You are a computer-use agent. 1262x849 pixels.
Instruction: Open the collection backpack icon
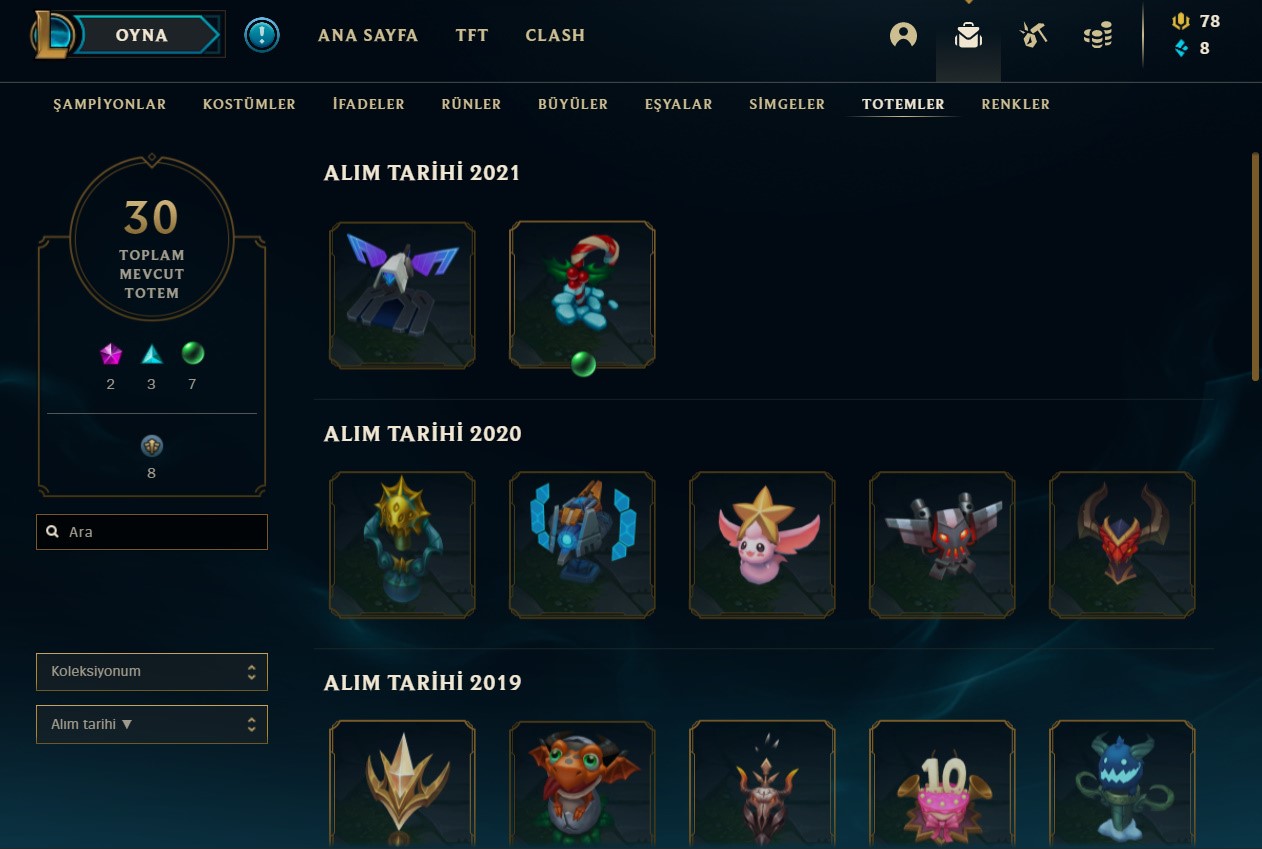pos(968,35)
